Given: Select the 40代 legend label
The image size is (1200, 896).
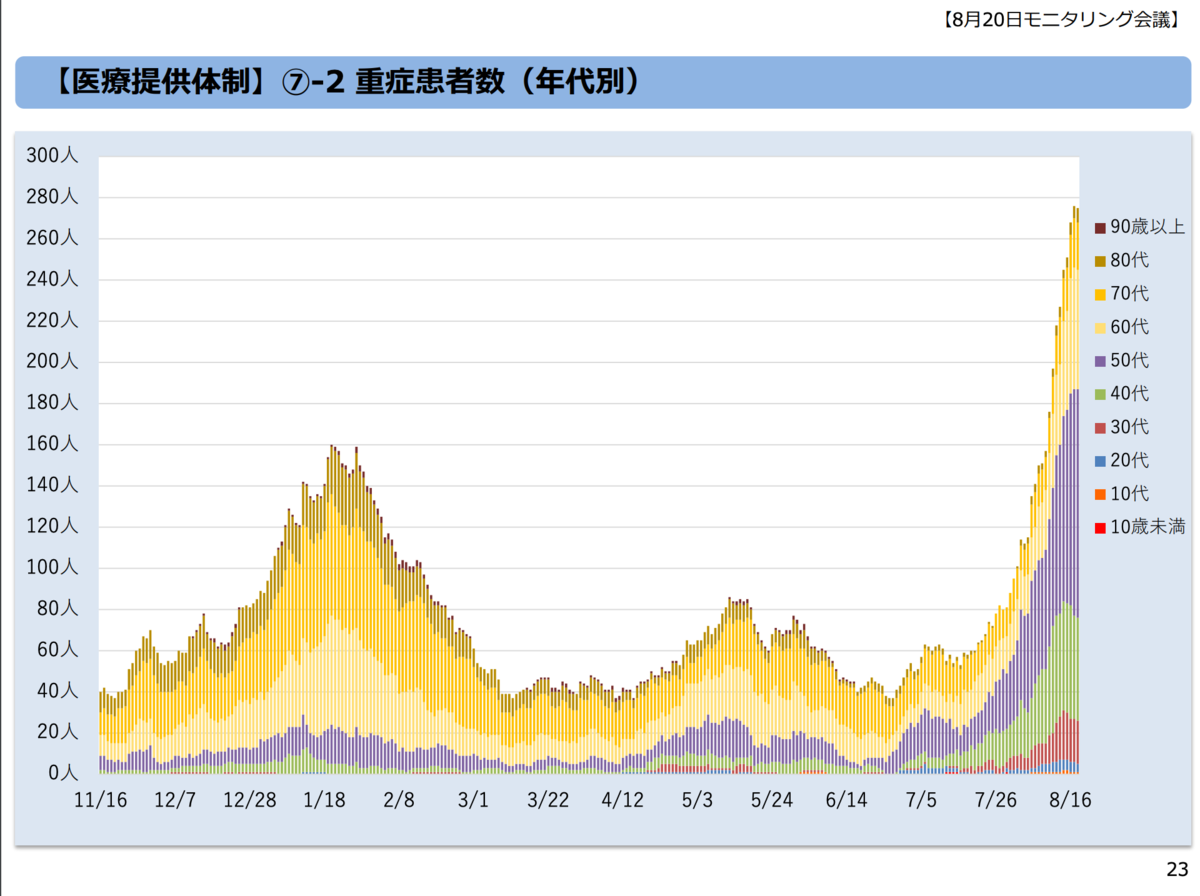Looking at the screenshot, I should (x=1130, y=394).
